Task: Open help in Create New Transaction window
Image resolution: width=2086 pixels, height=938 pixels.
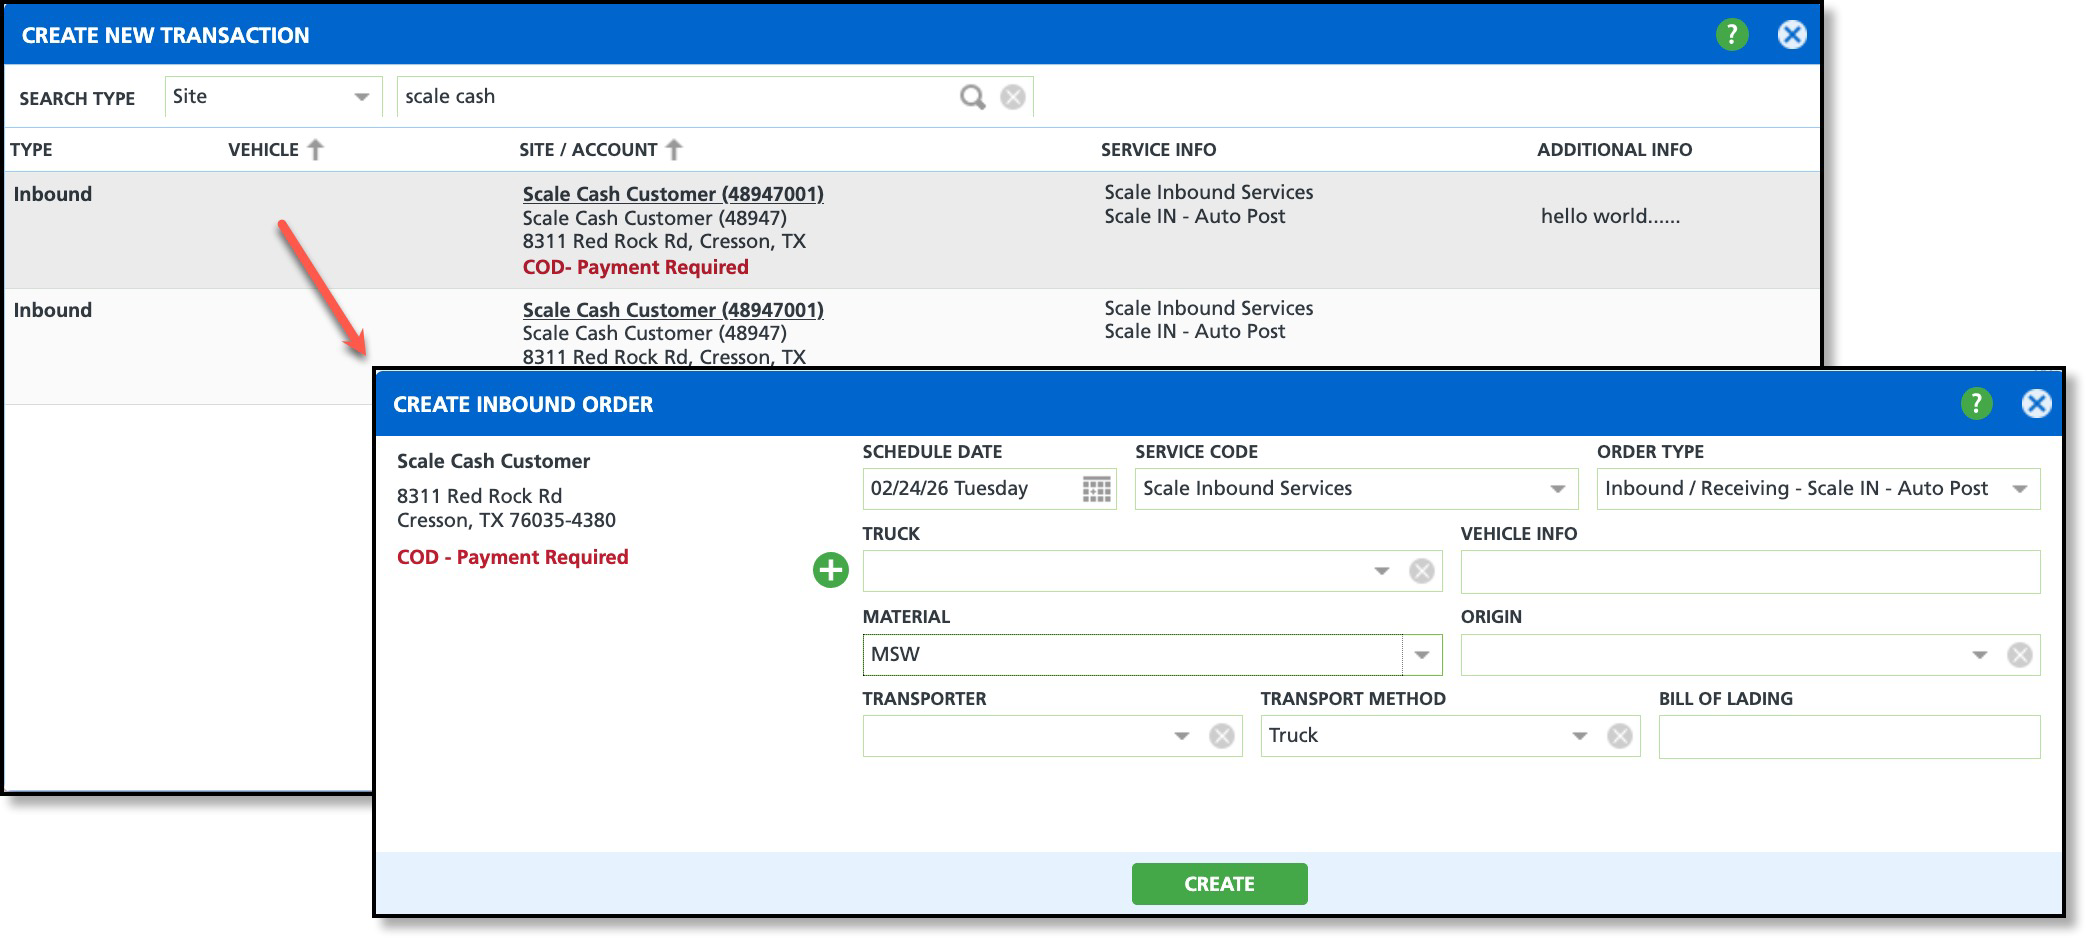Action: click(x=1732, y=35)
